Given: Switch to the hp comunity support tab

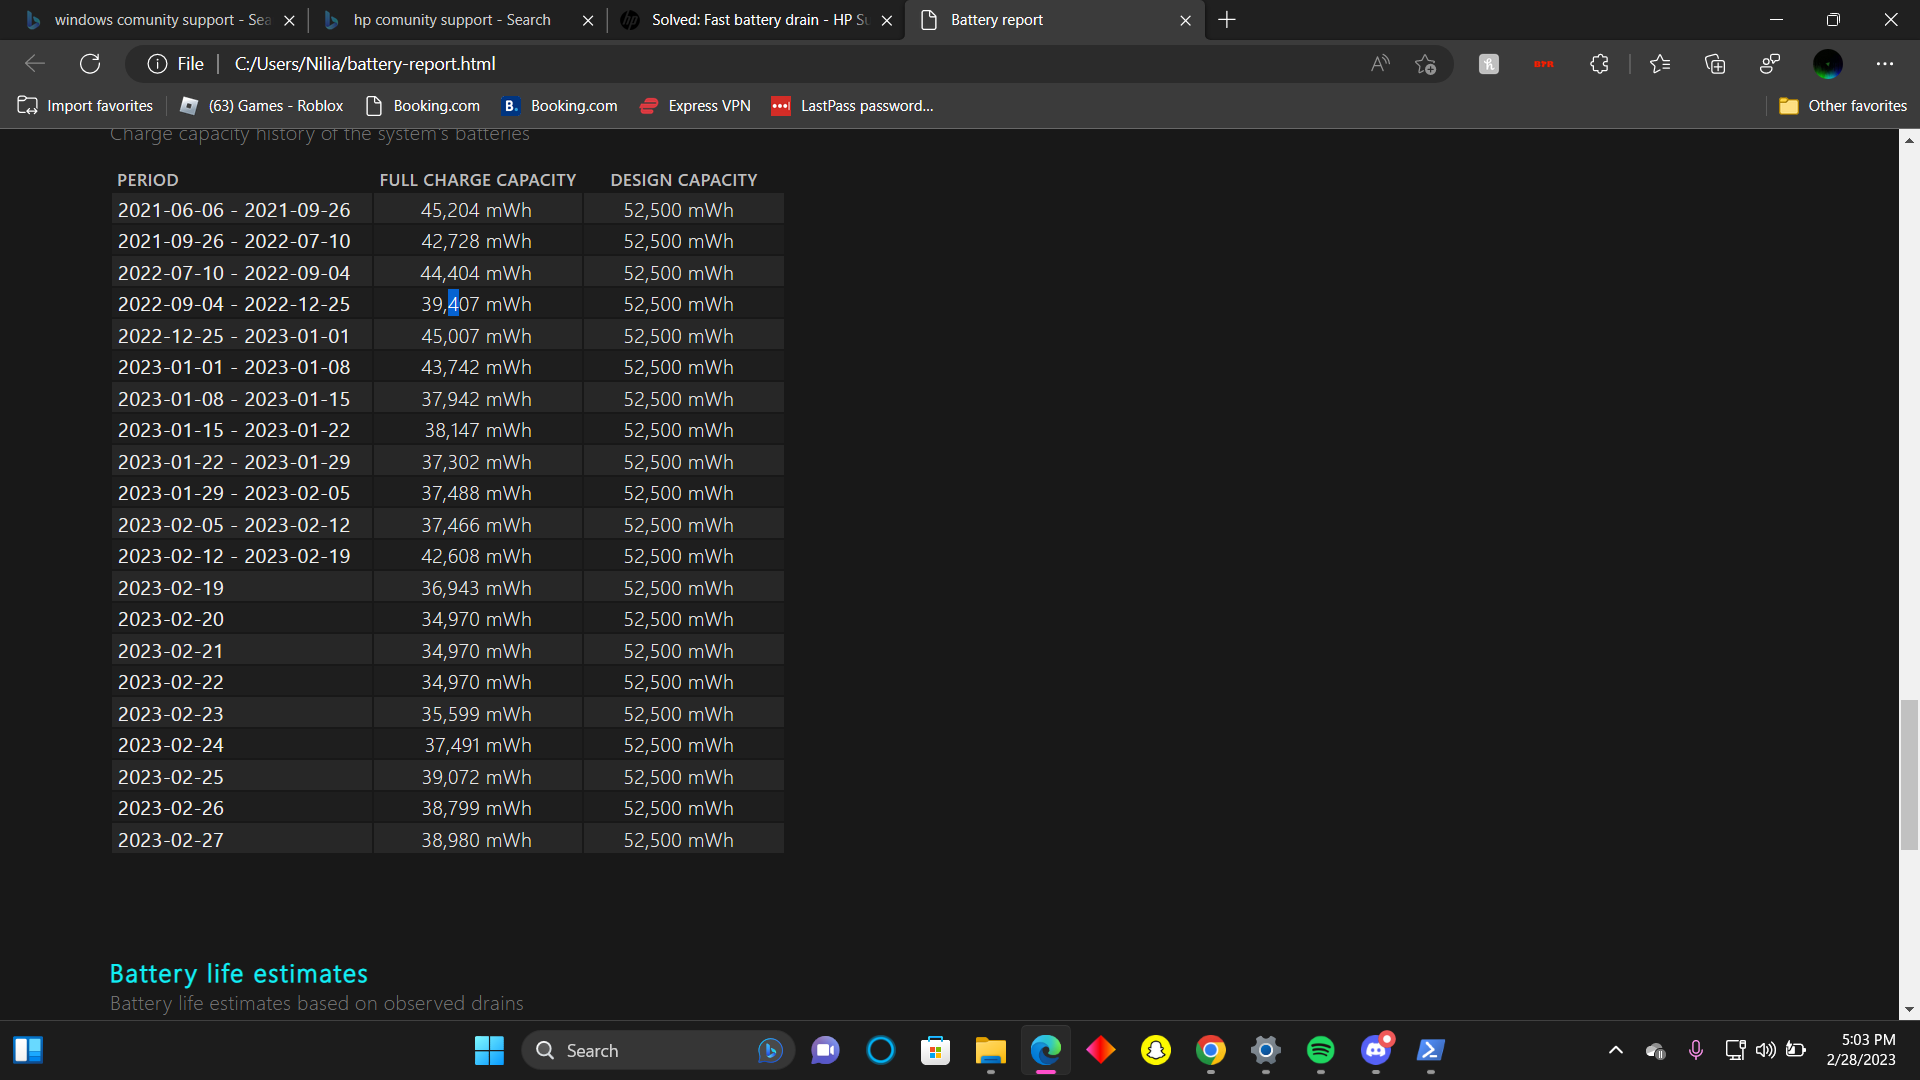Looking at the screenshot, I should click(x=450, y=20).
